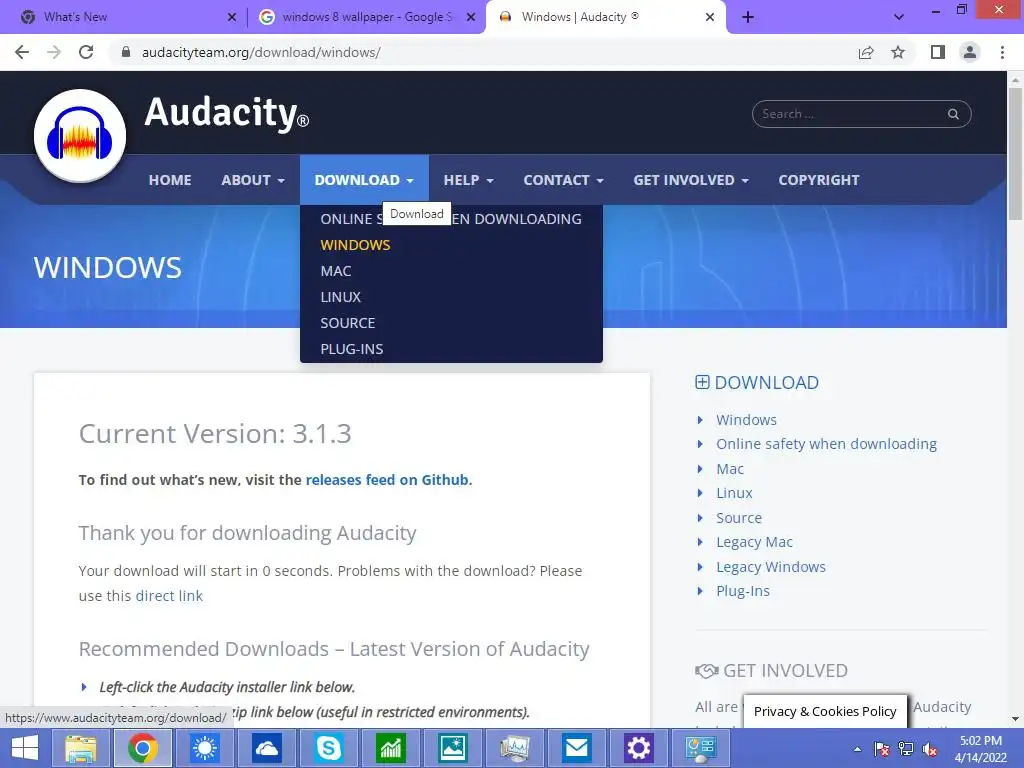Click the padlock site info icon
This screenshot has height=768, width=1024.
pos(126,52)
